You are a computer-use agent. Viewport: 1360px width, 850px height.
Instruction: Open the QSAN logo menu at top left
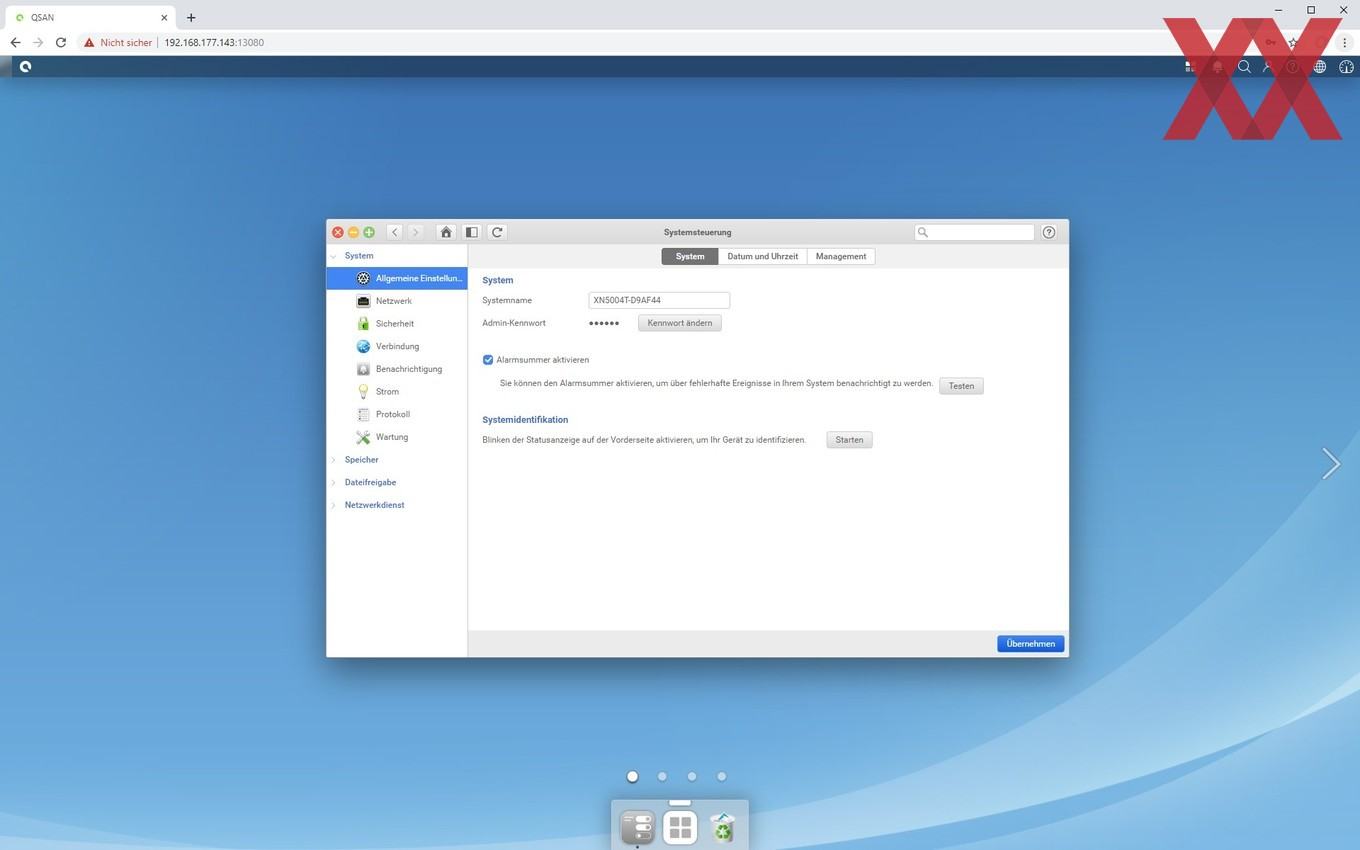point(25,67)
